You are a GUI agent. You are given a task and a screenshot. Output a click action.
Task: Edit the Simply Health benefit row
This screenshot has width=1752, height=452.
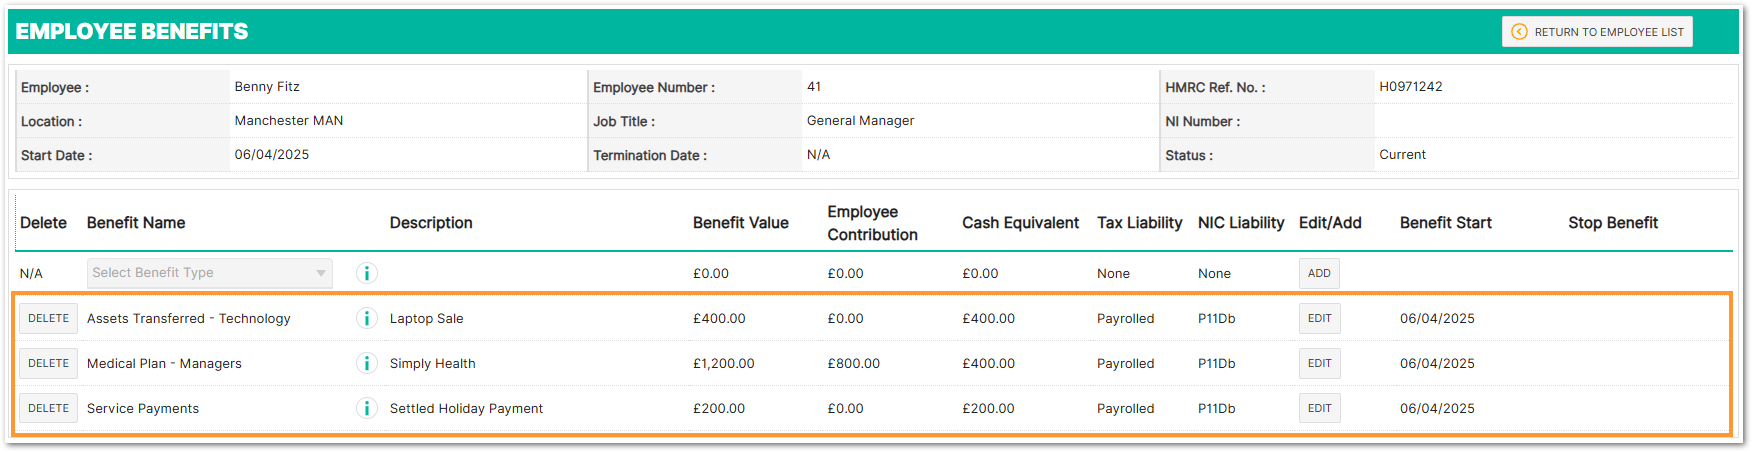[1319, 363]
